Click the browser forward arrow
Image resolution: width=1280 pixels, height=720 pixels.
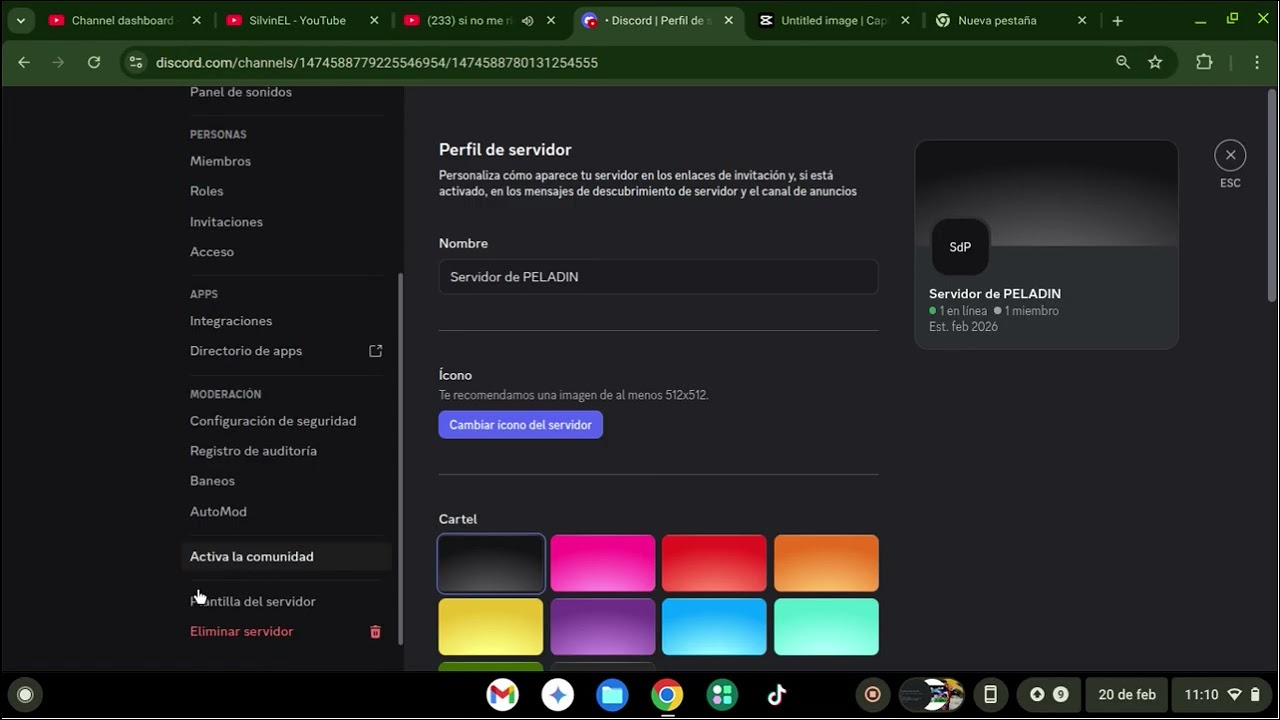(x=58, y=62)
